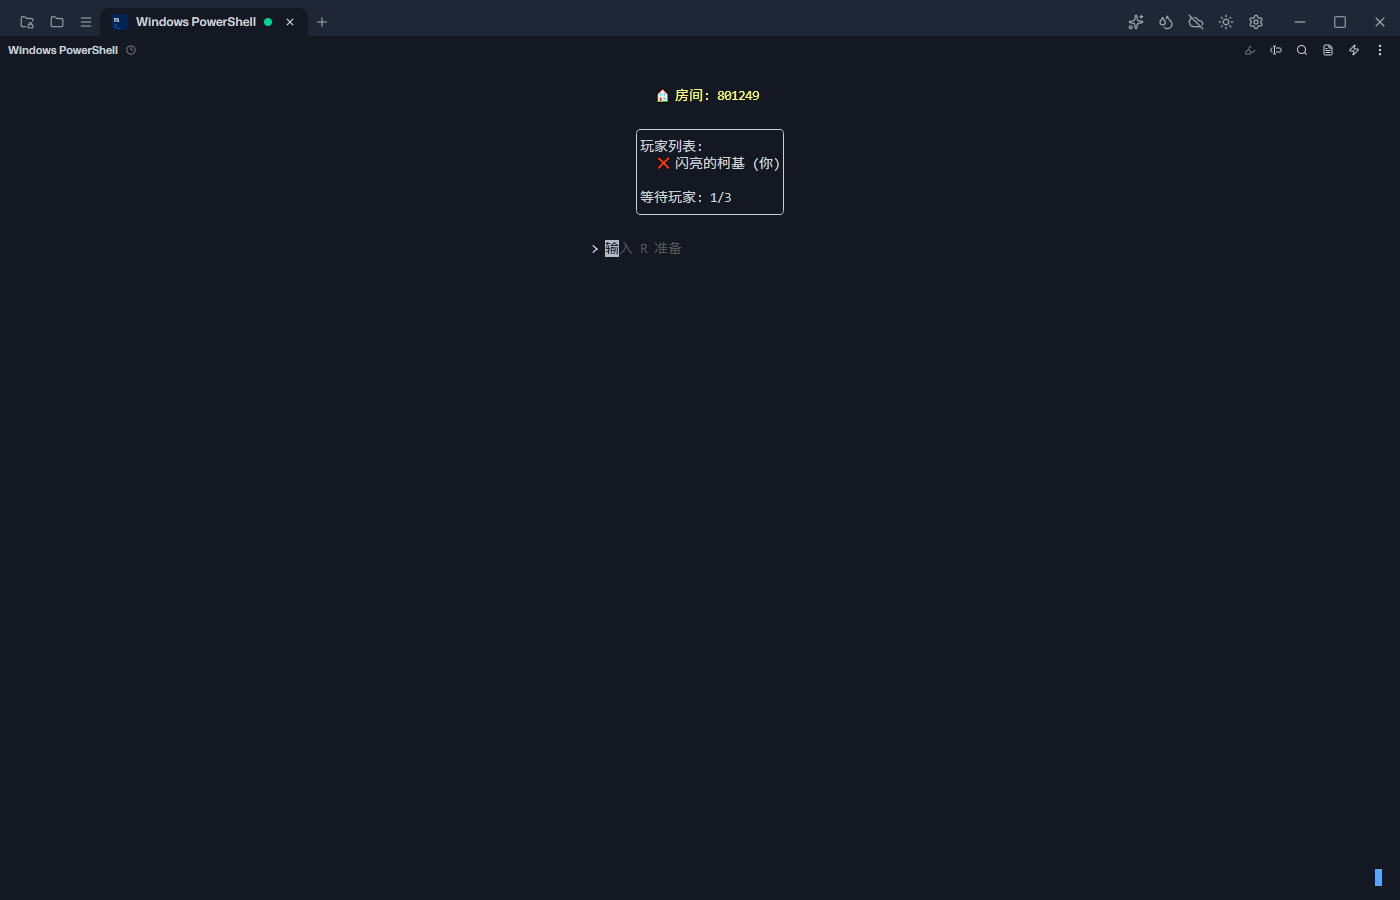Add a new terminal tab with plus
The height and width of the screenshot is (900, 1400).
322,22
